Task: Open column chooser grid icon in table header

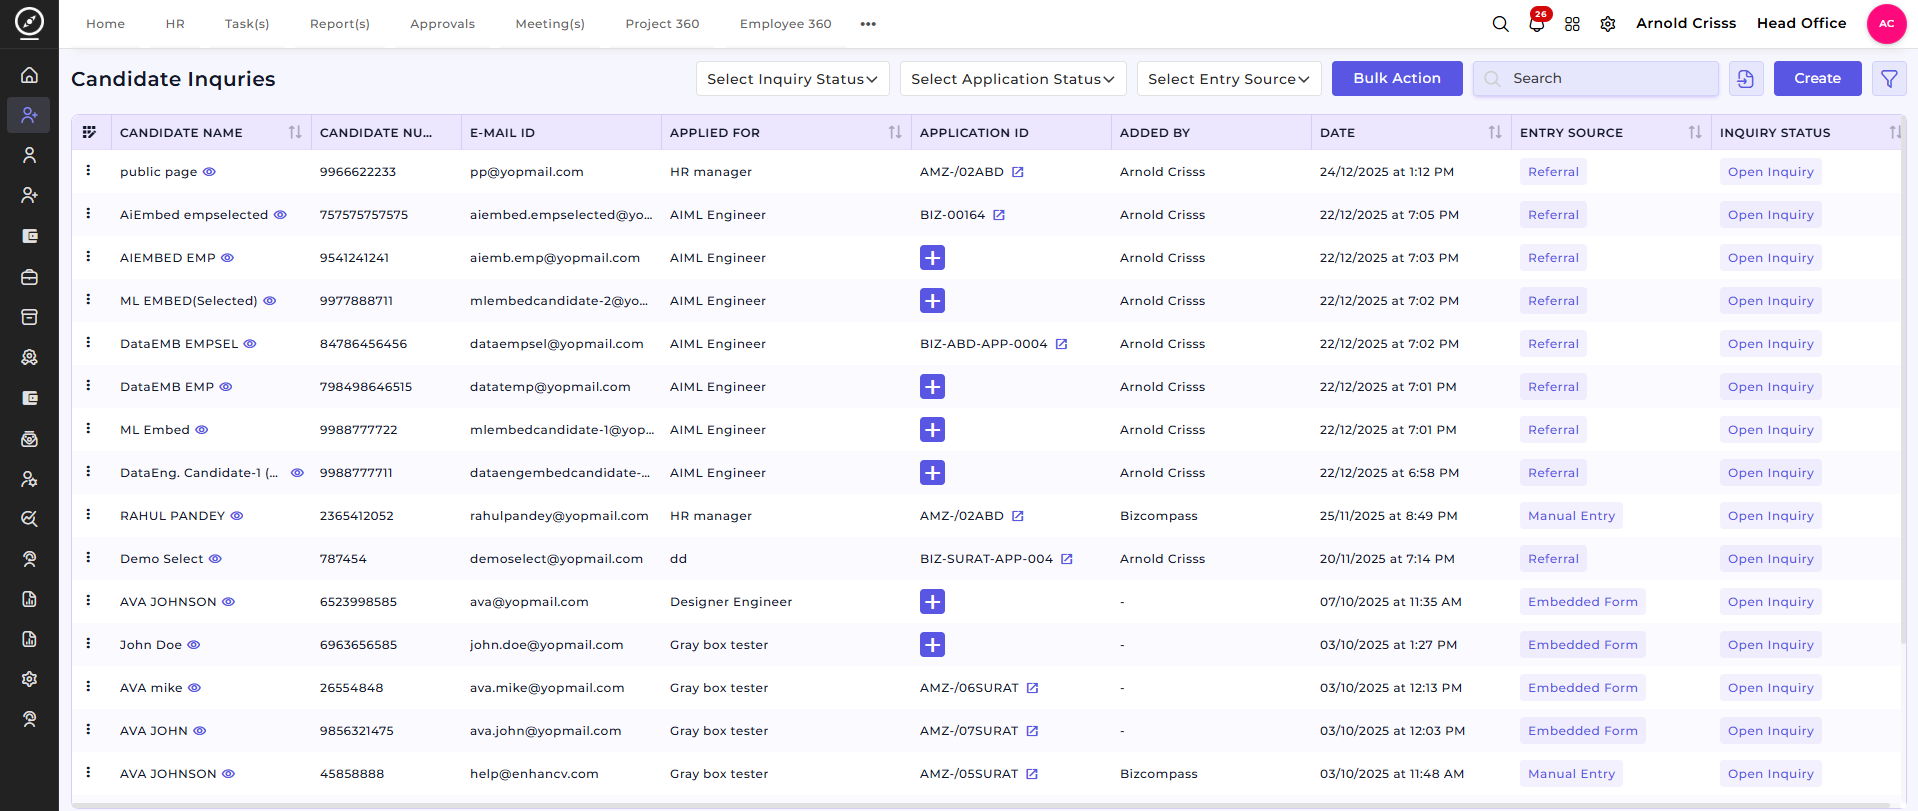Action: click(x=89, y=132)
